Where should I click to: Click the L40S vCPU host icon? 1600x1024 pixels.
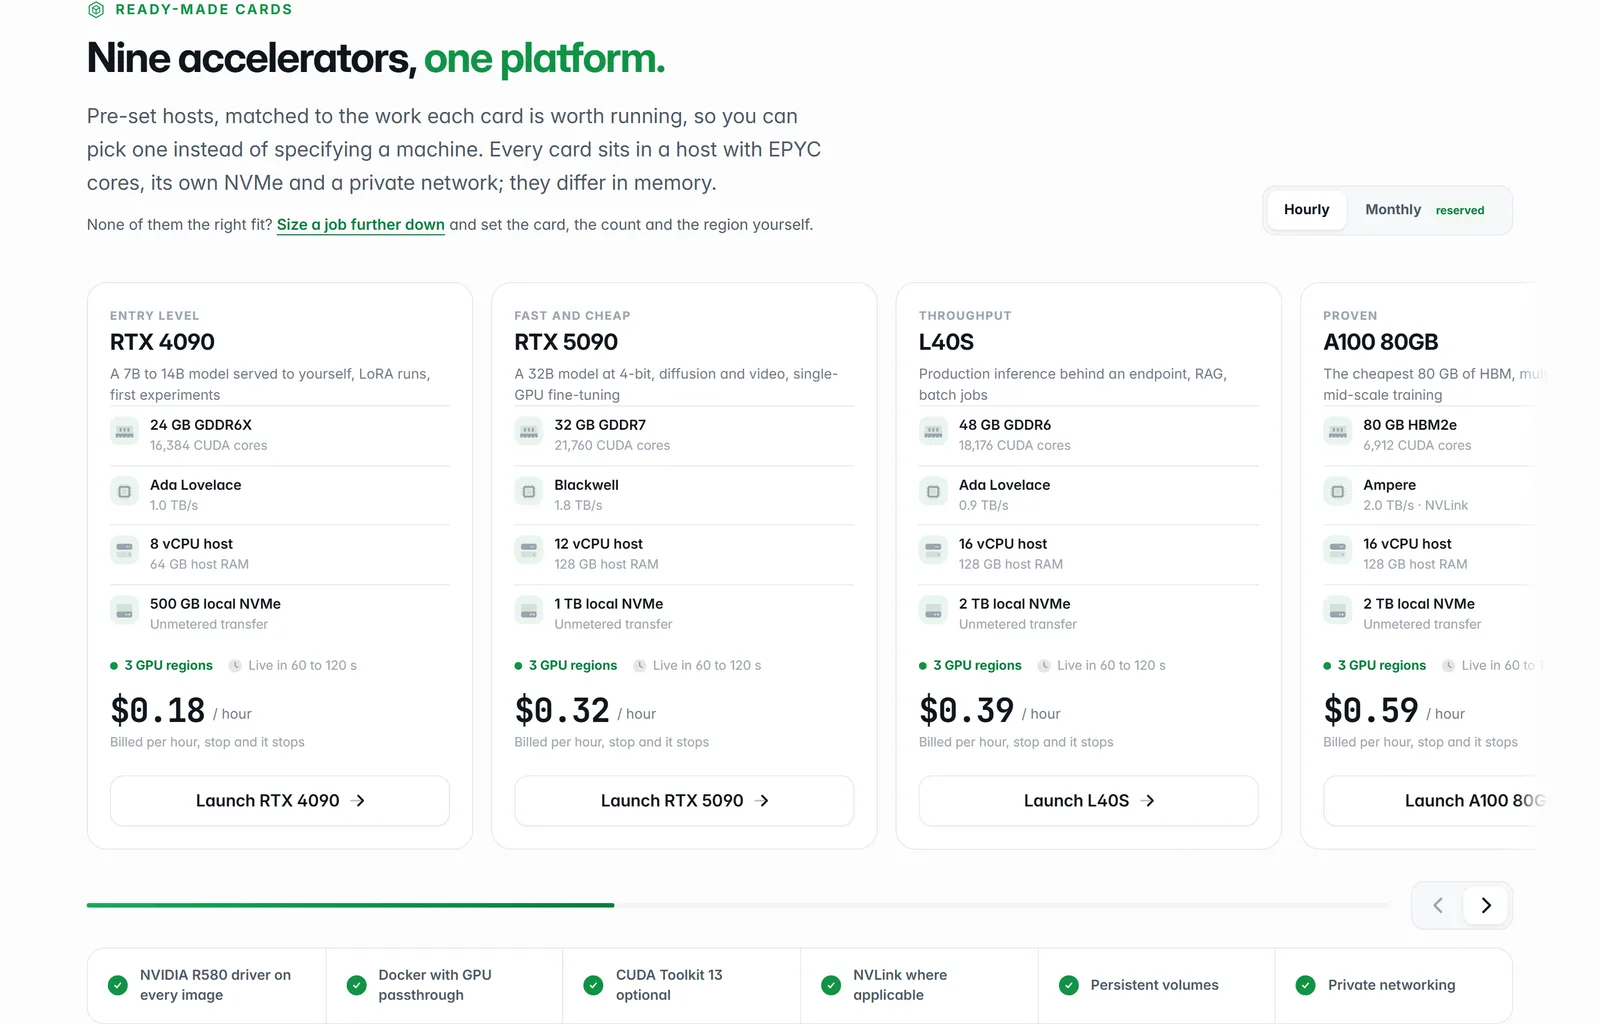click(933, 548)
